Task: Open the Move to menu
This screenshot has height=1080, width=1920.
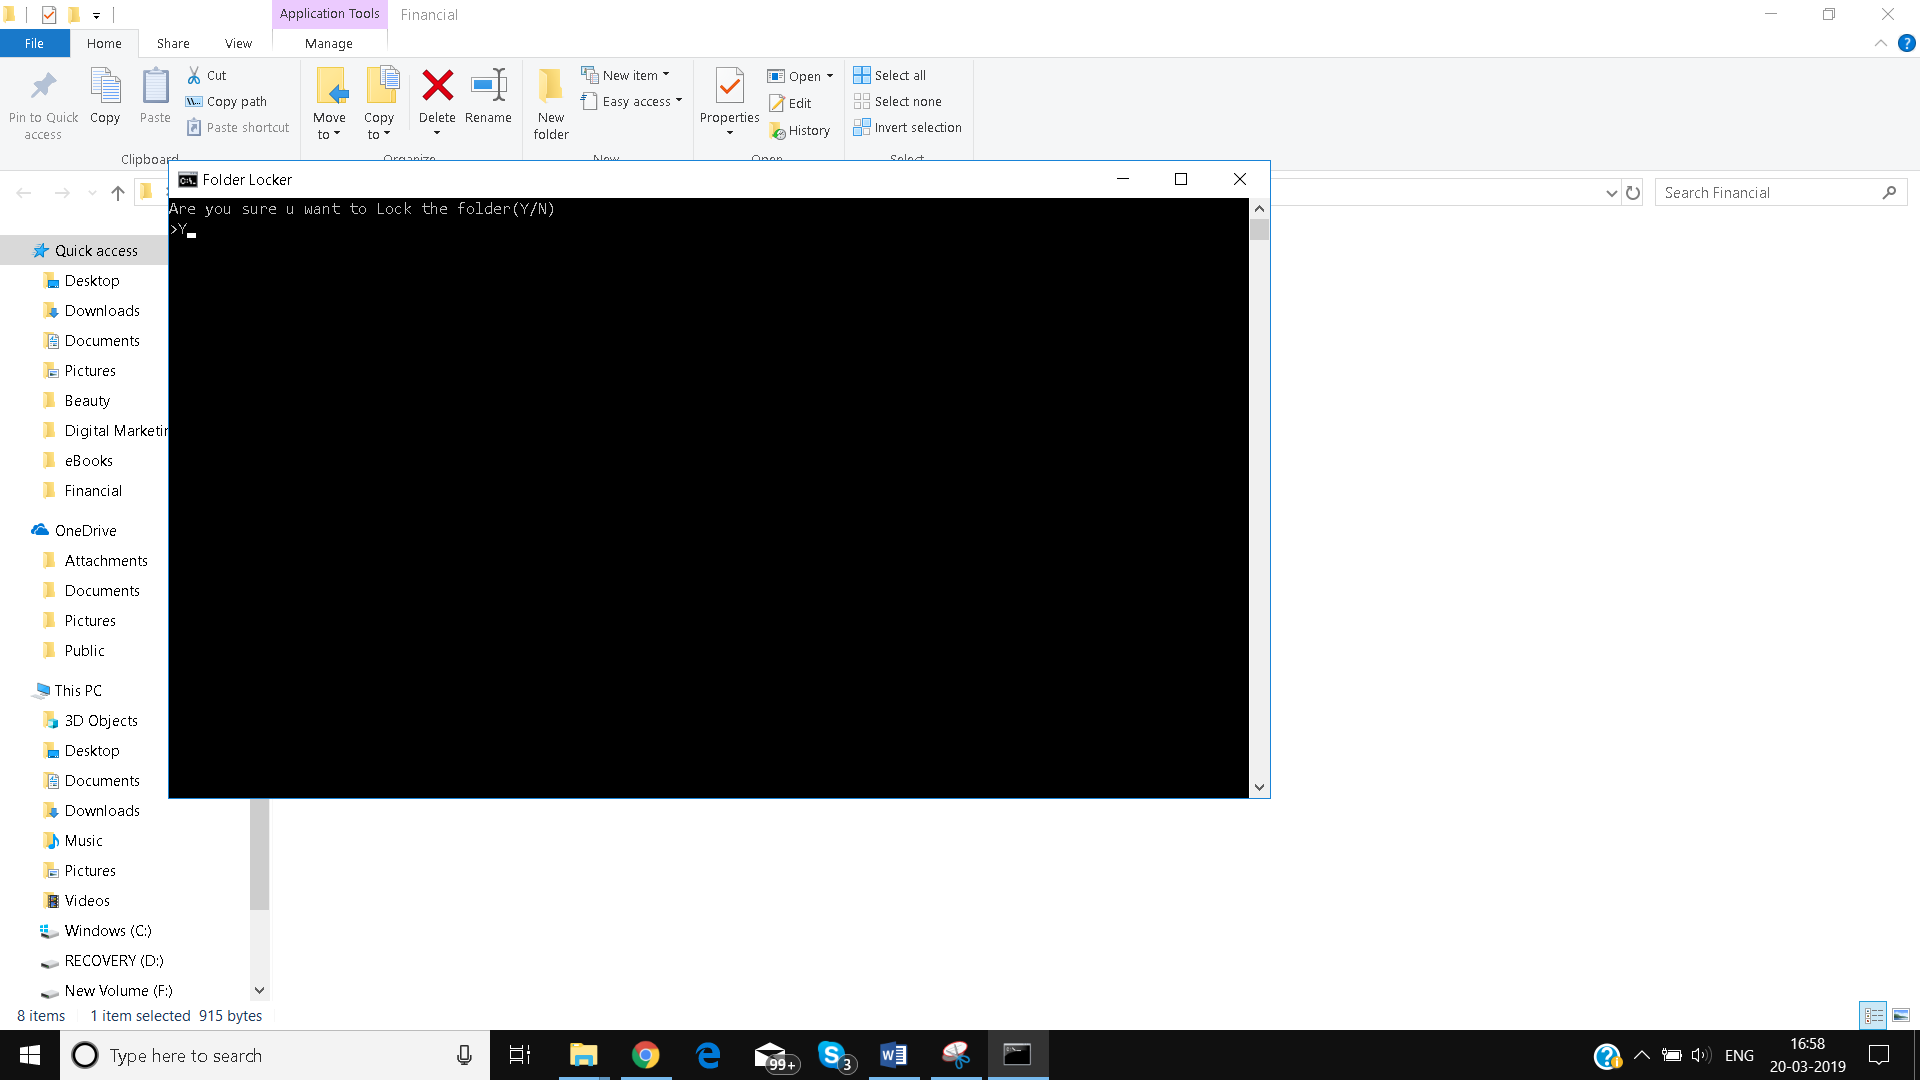Action: [x=329, y=104]
